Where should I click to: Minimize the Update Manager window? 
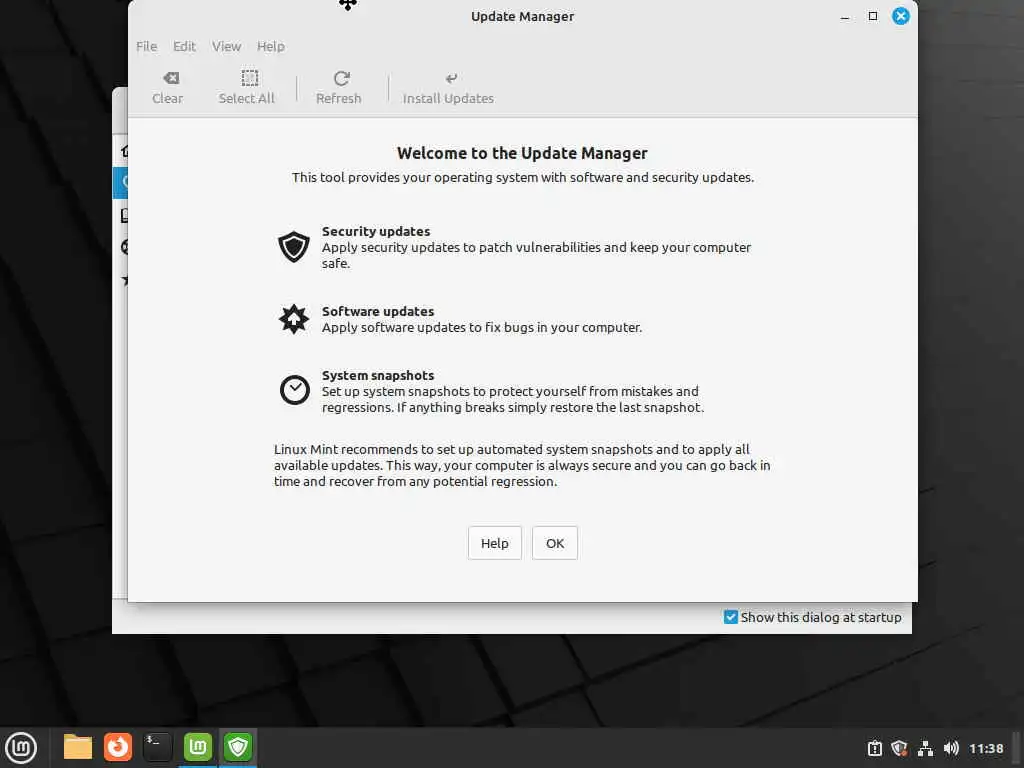pyautogui.click(x=844, y=16)
